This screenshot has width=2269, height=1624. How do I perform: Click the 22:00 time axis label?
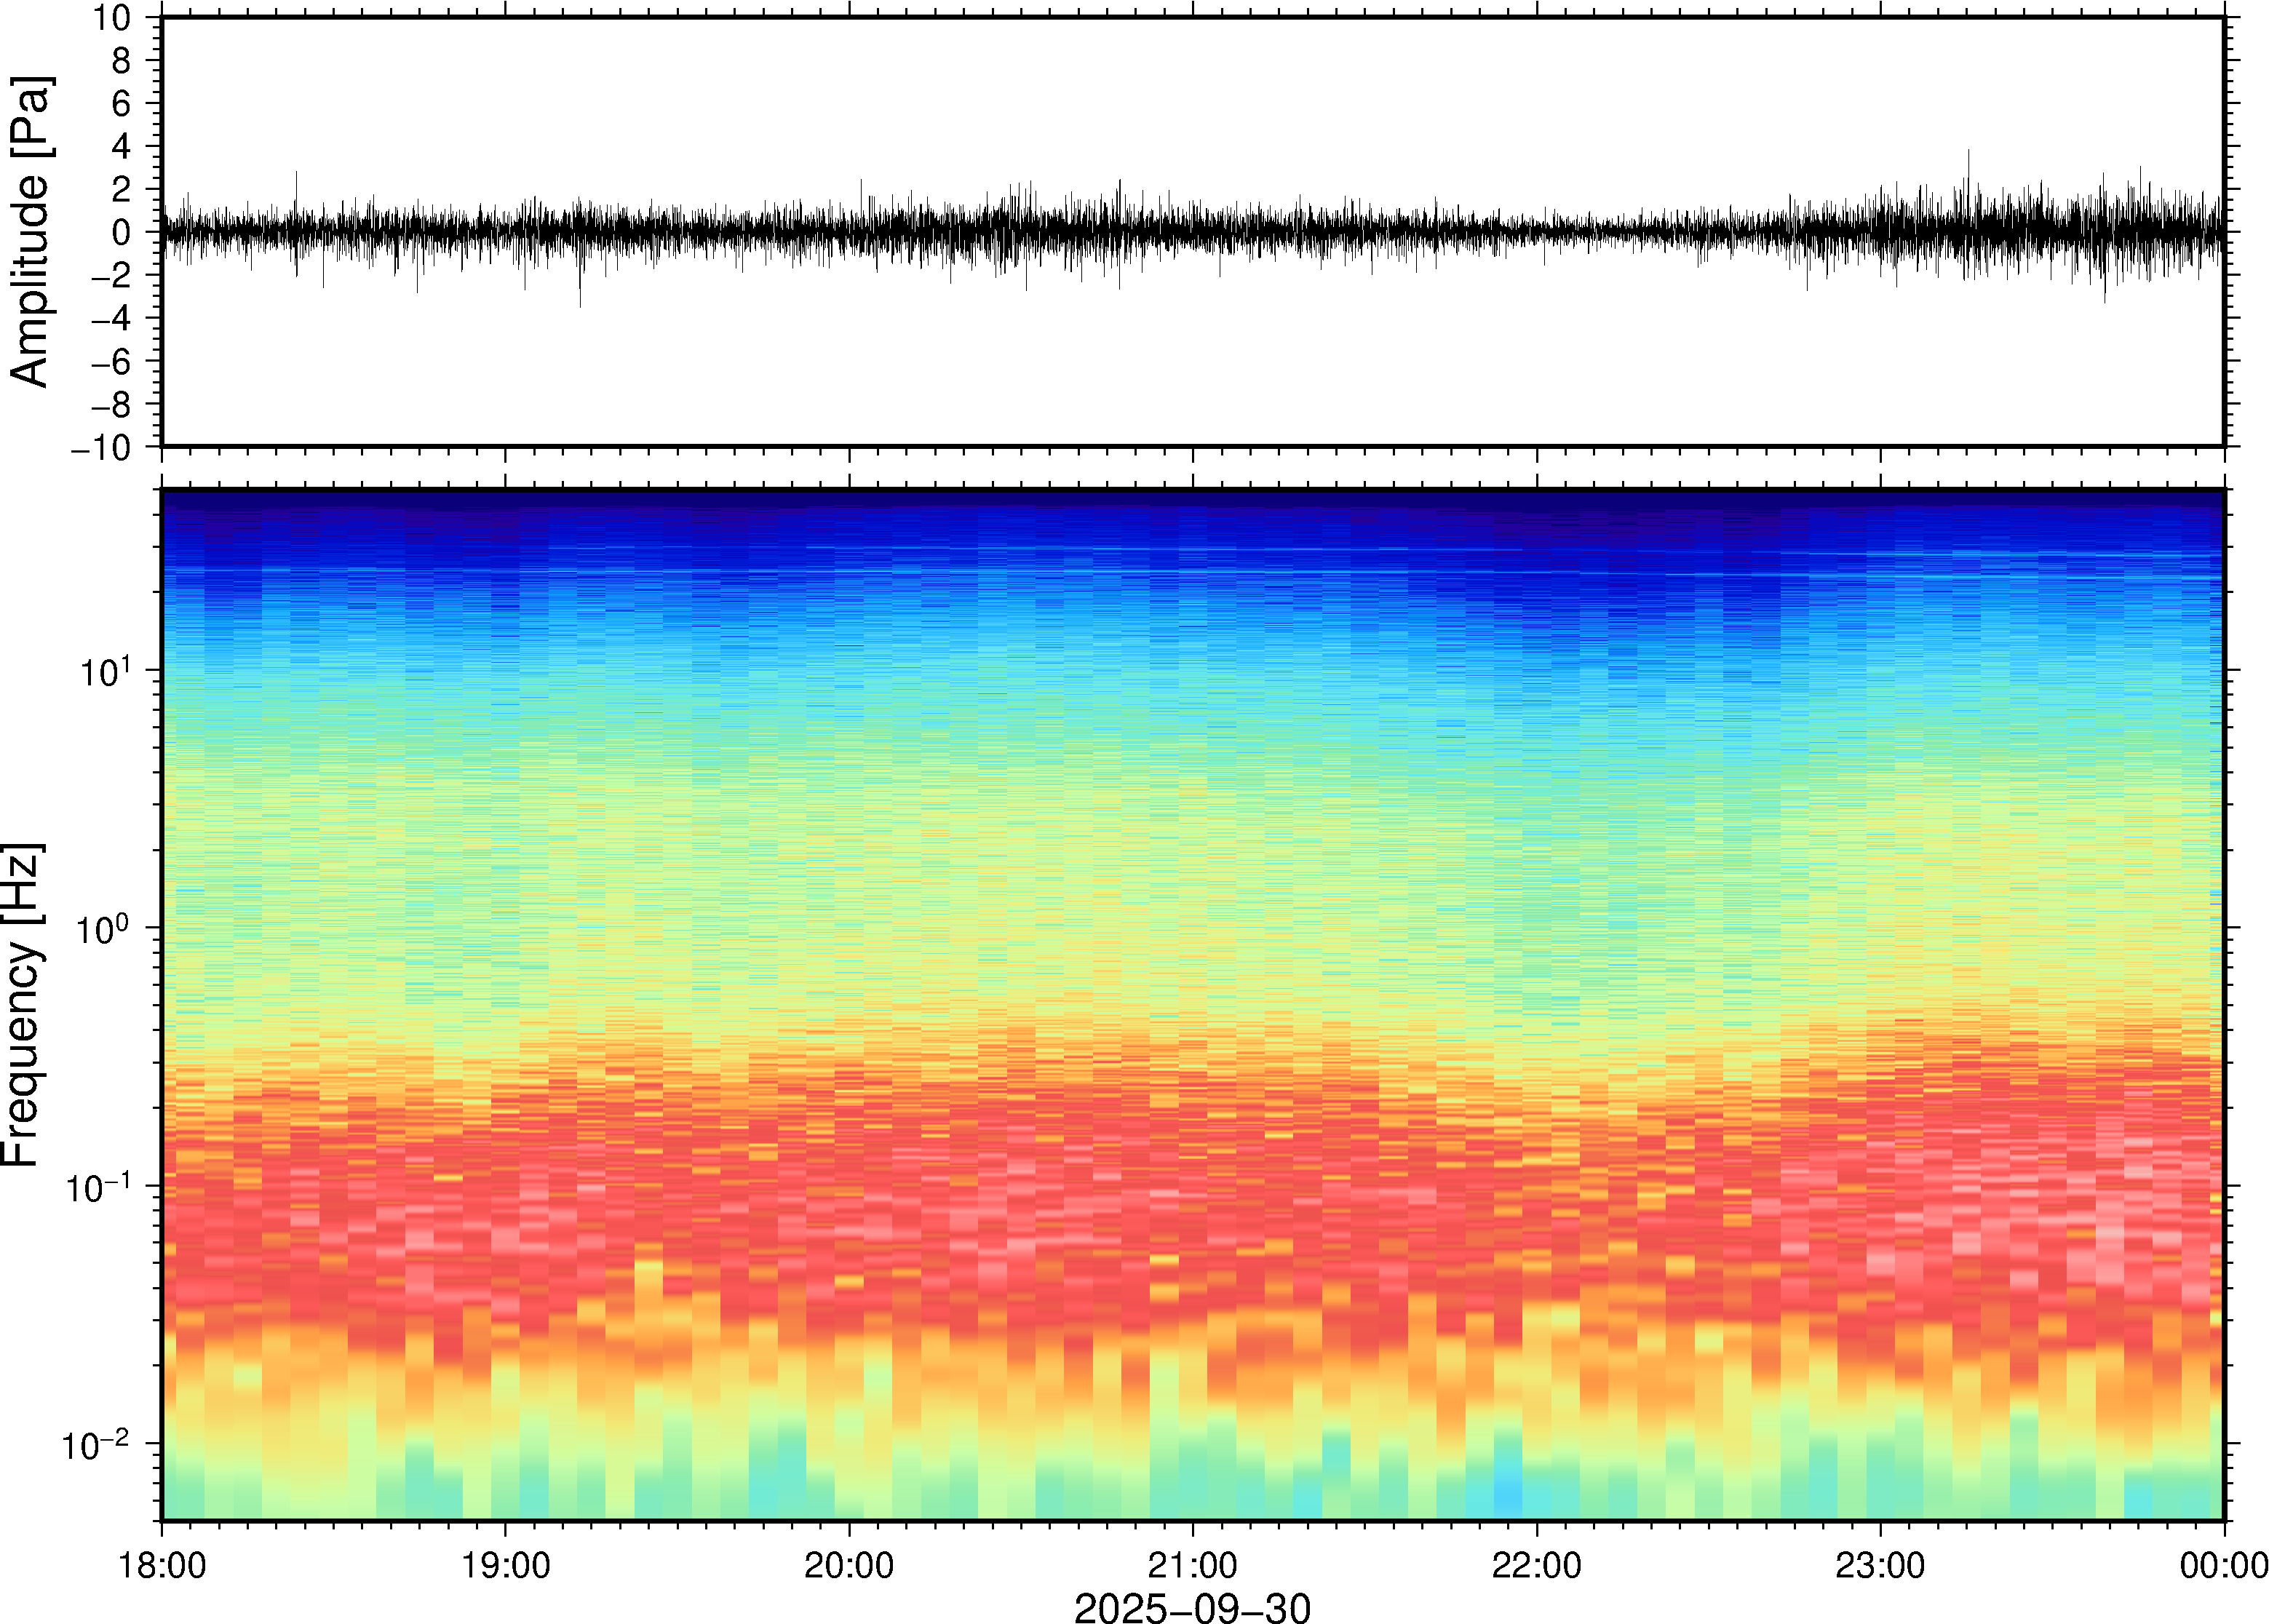1536,1565
